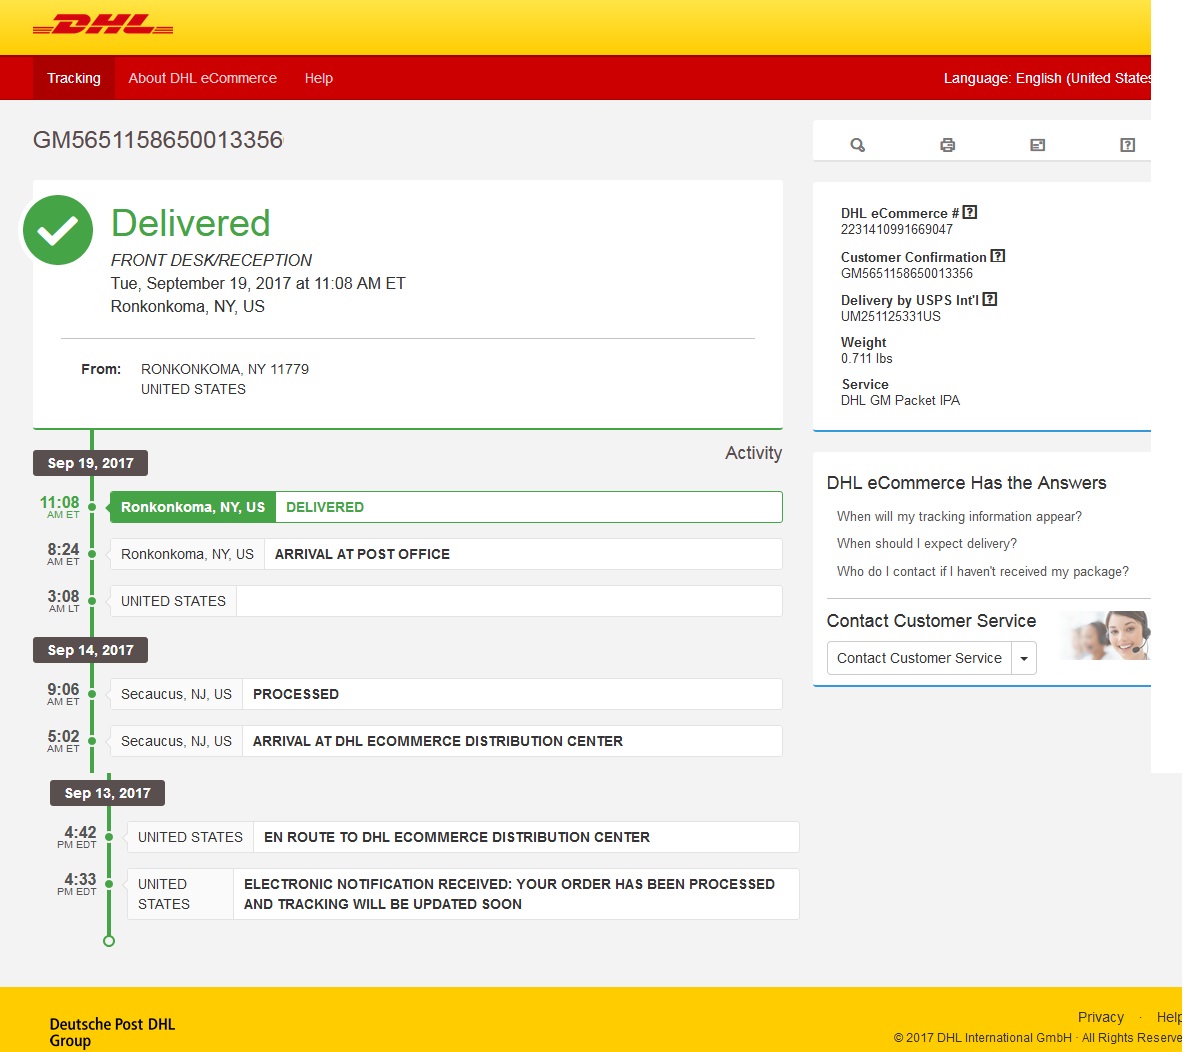Screen dimensions: 1188x1052
Task: Open the Help menu item in navigation
Action: point(319,78)
